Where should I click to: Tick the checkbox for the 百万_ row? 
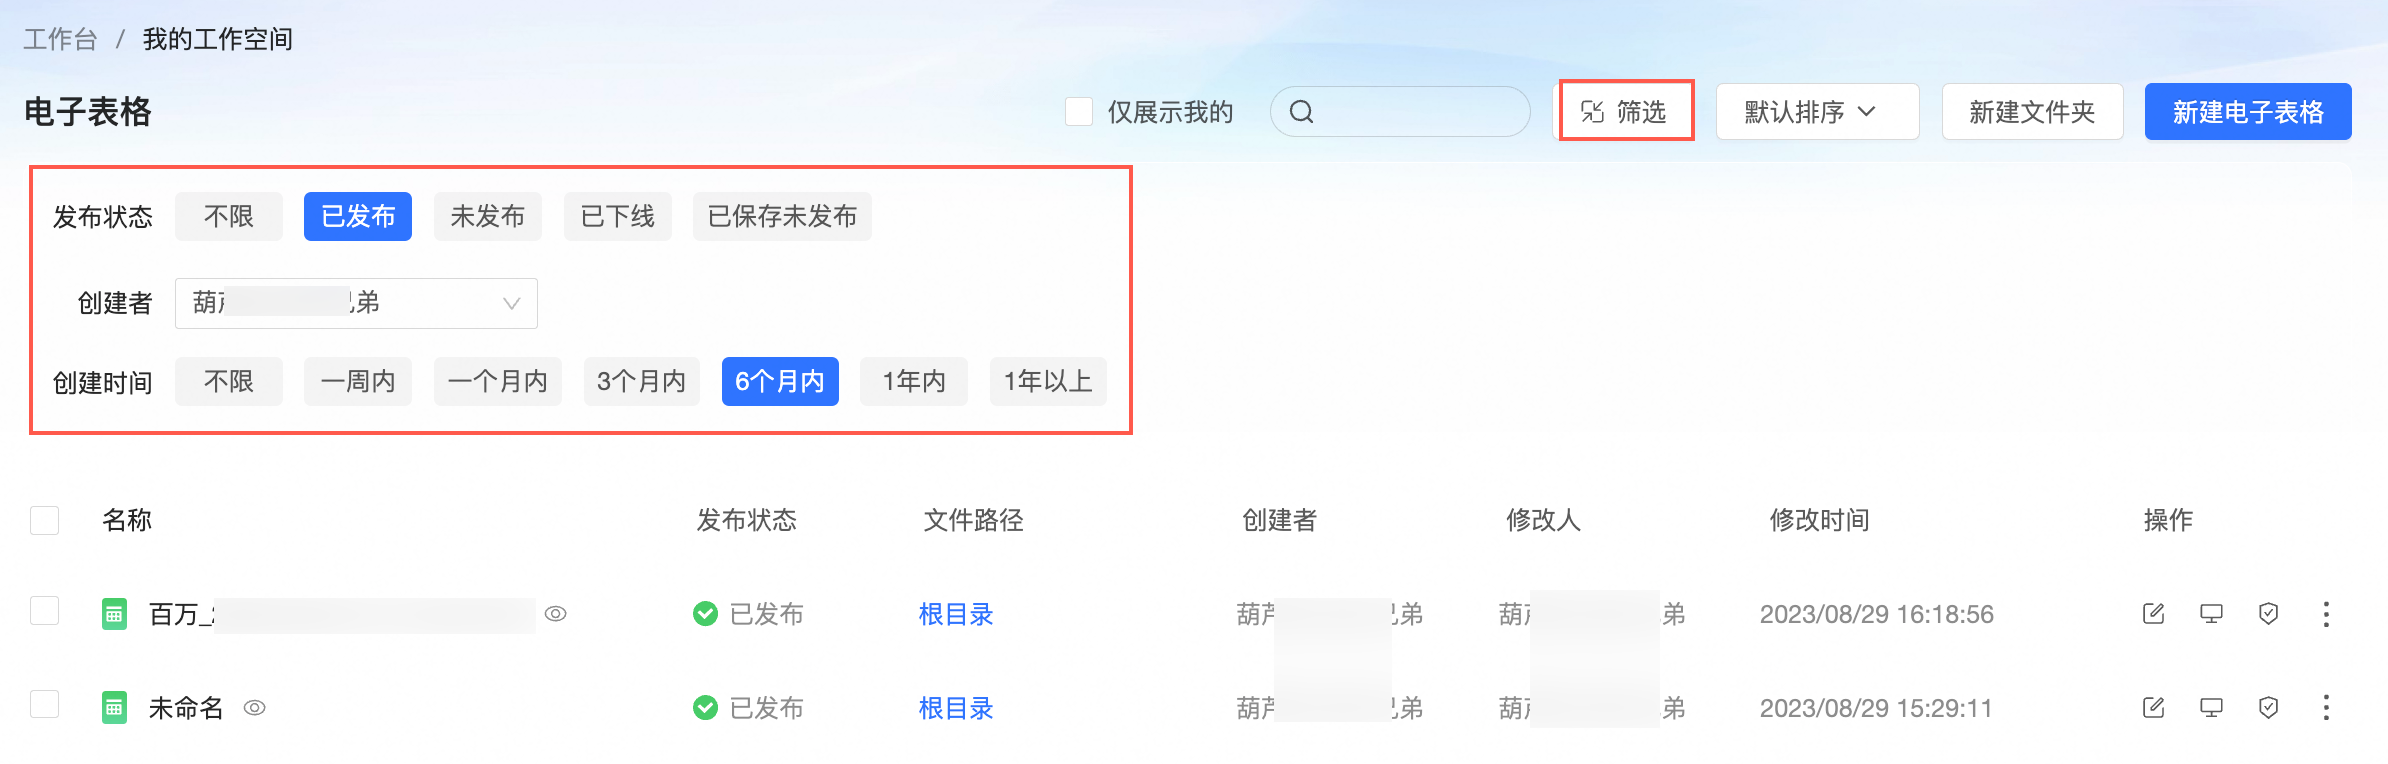[45, 610]
